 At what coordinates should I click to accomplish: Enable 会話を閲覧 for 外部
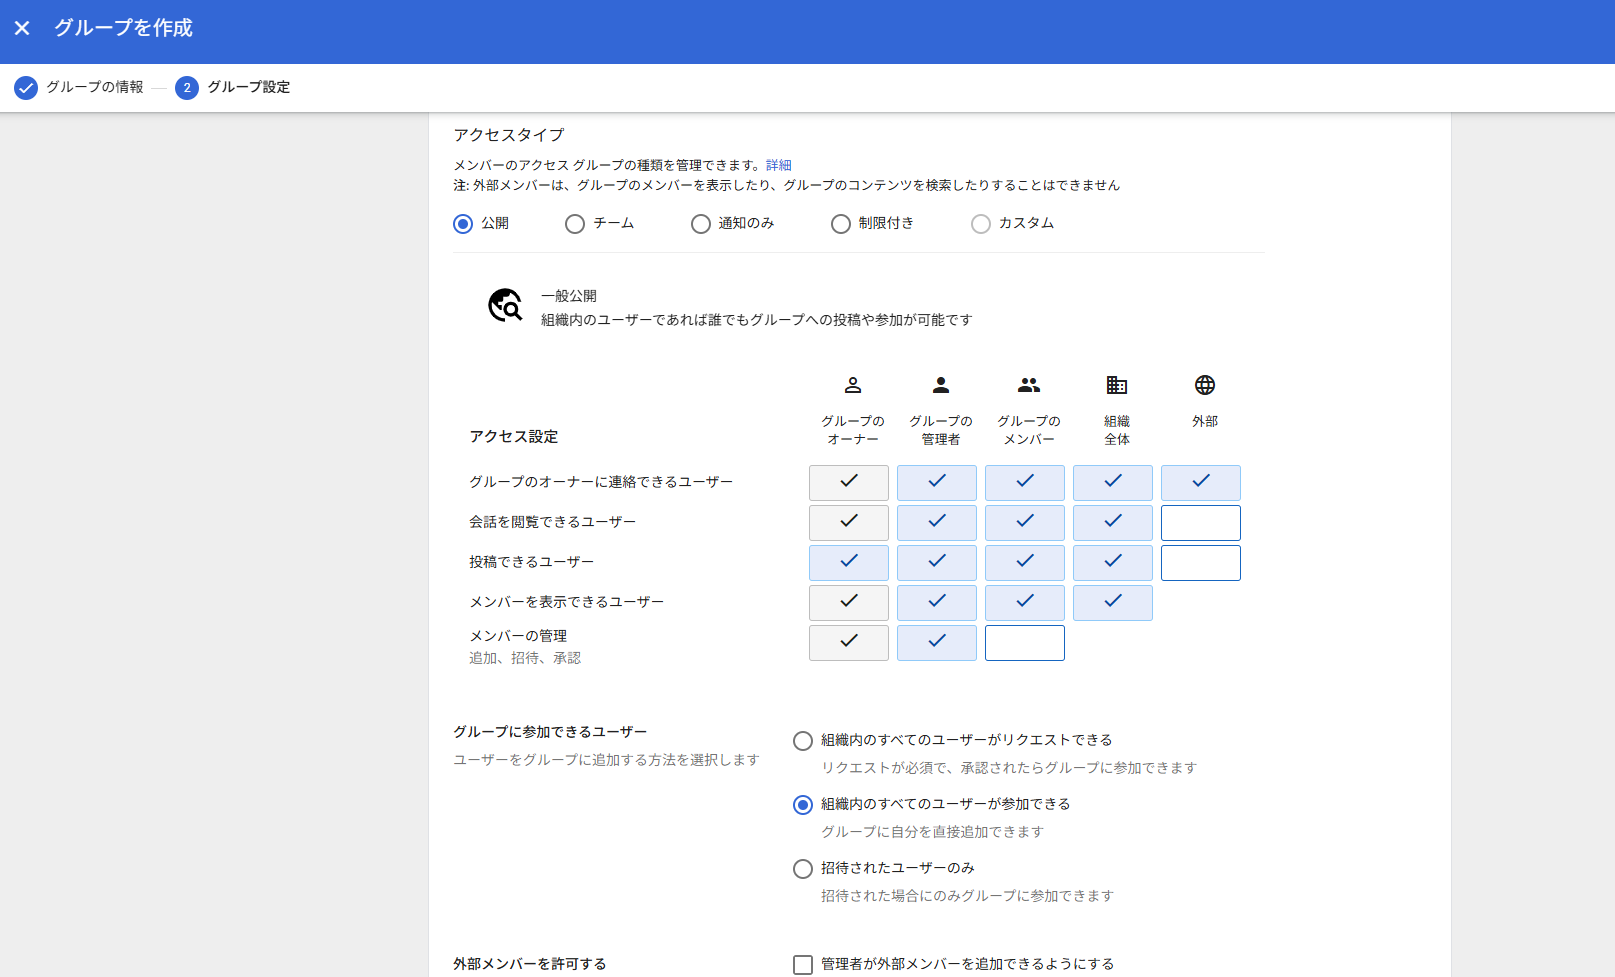1201,523
